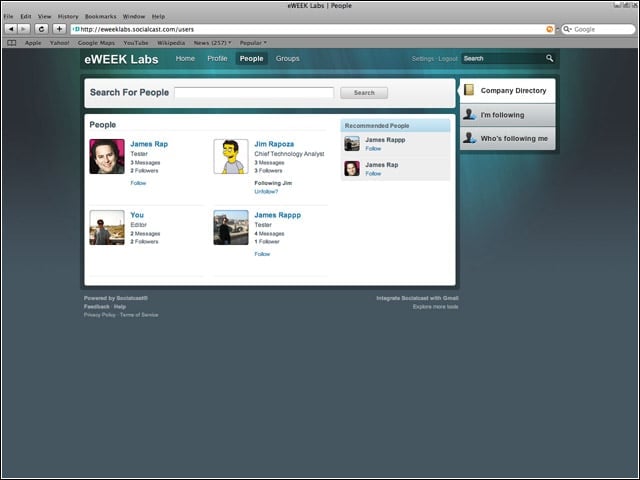The width and height of the screenshot is (640, 480).
Task: Click the Company Directory book icon
Action: [469, 90]
